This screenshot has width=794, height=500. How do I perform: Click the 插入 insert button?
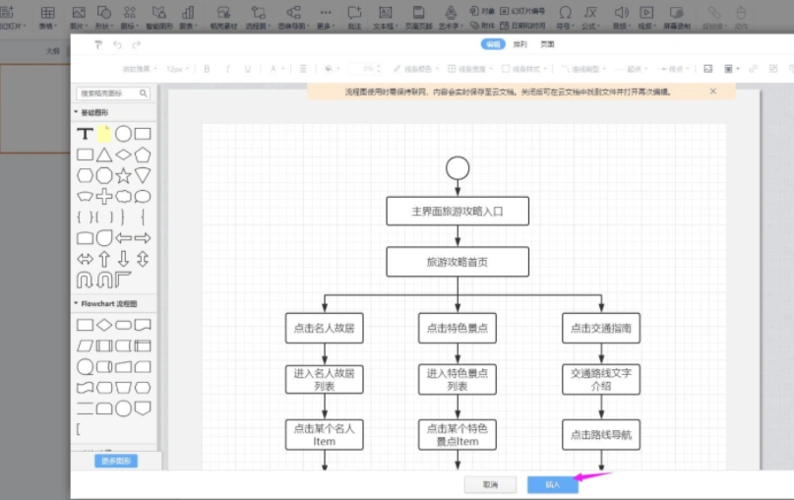click(x=552, y=484)
